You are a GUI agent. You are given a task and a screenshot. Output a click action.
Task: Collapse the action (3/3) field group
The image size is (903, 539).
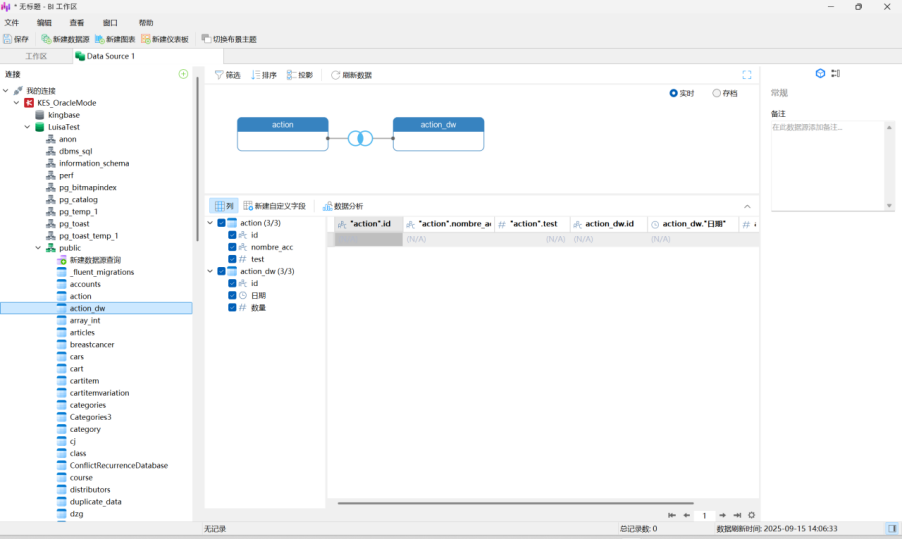pyautogui.click(x=210, y=223)
